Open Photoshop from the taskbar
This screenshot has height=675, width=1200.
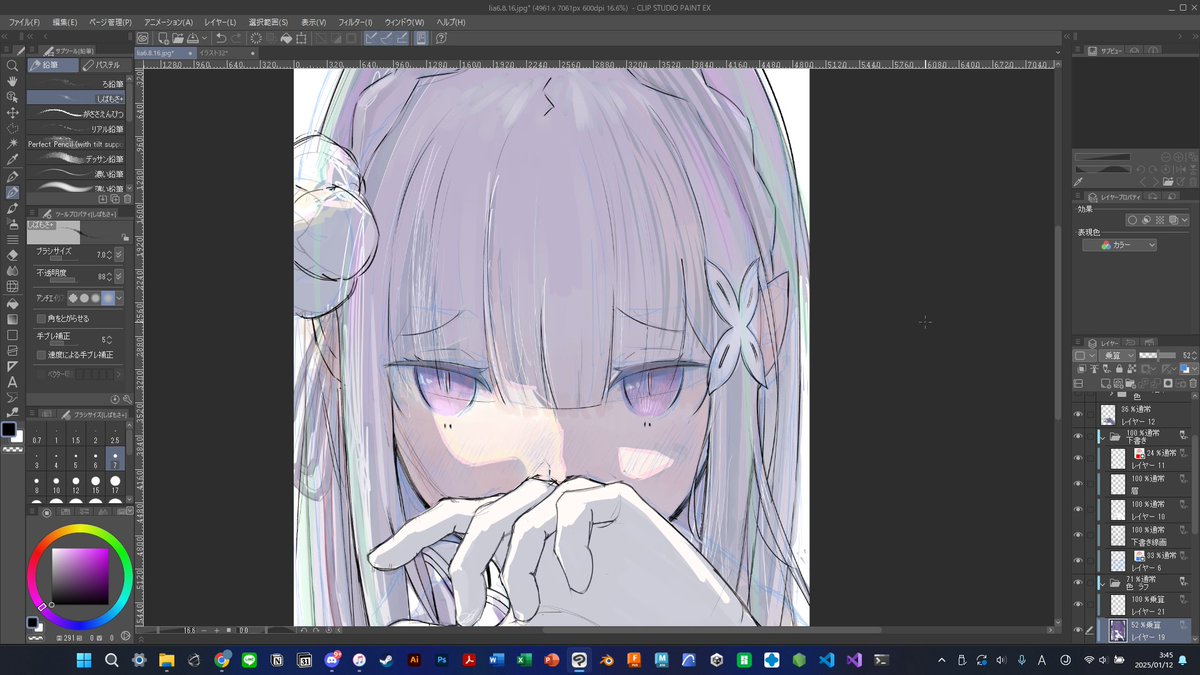[x=440, y=660]
